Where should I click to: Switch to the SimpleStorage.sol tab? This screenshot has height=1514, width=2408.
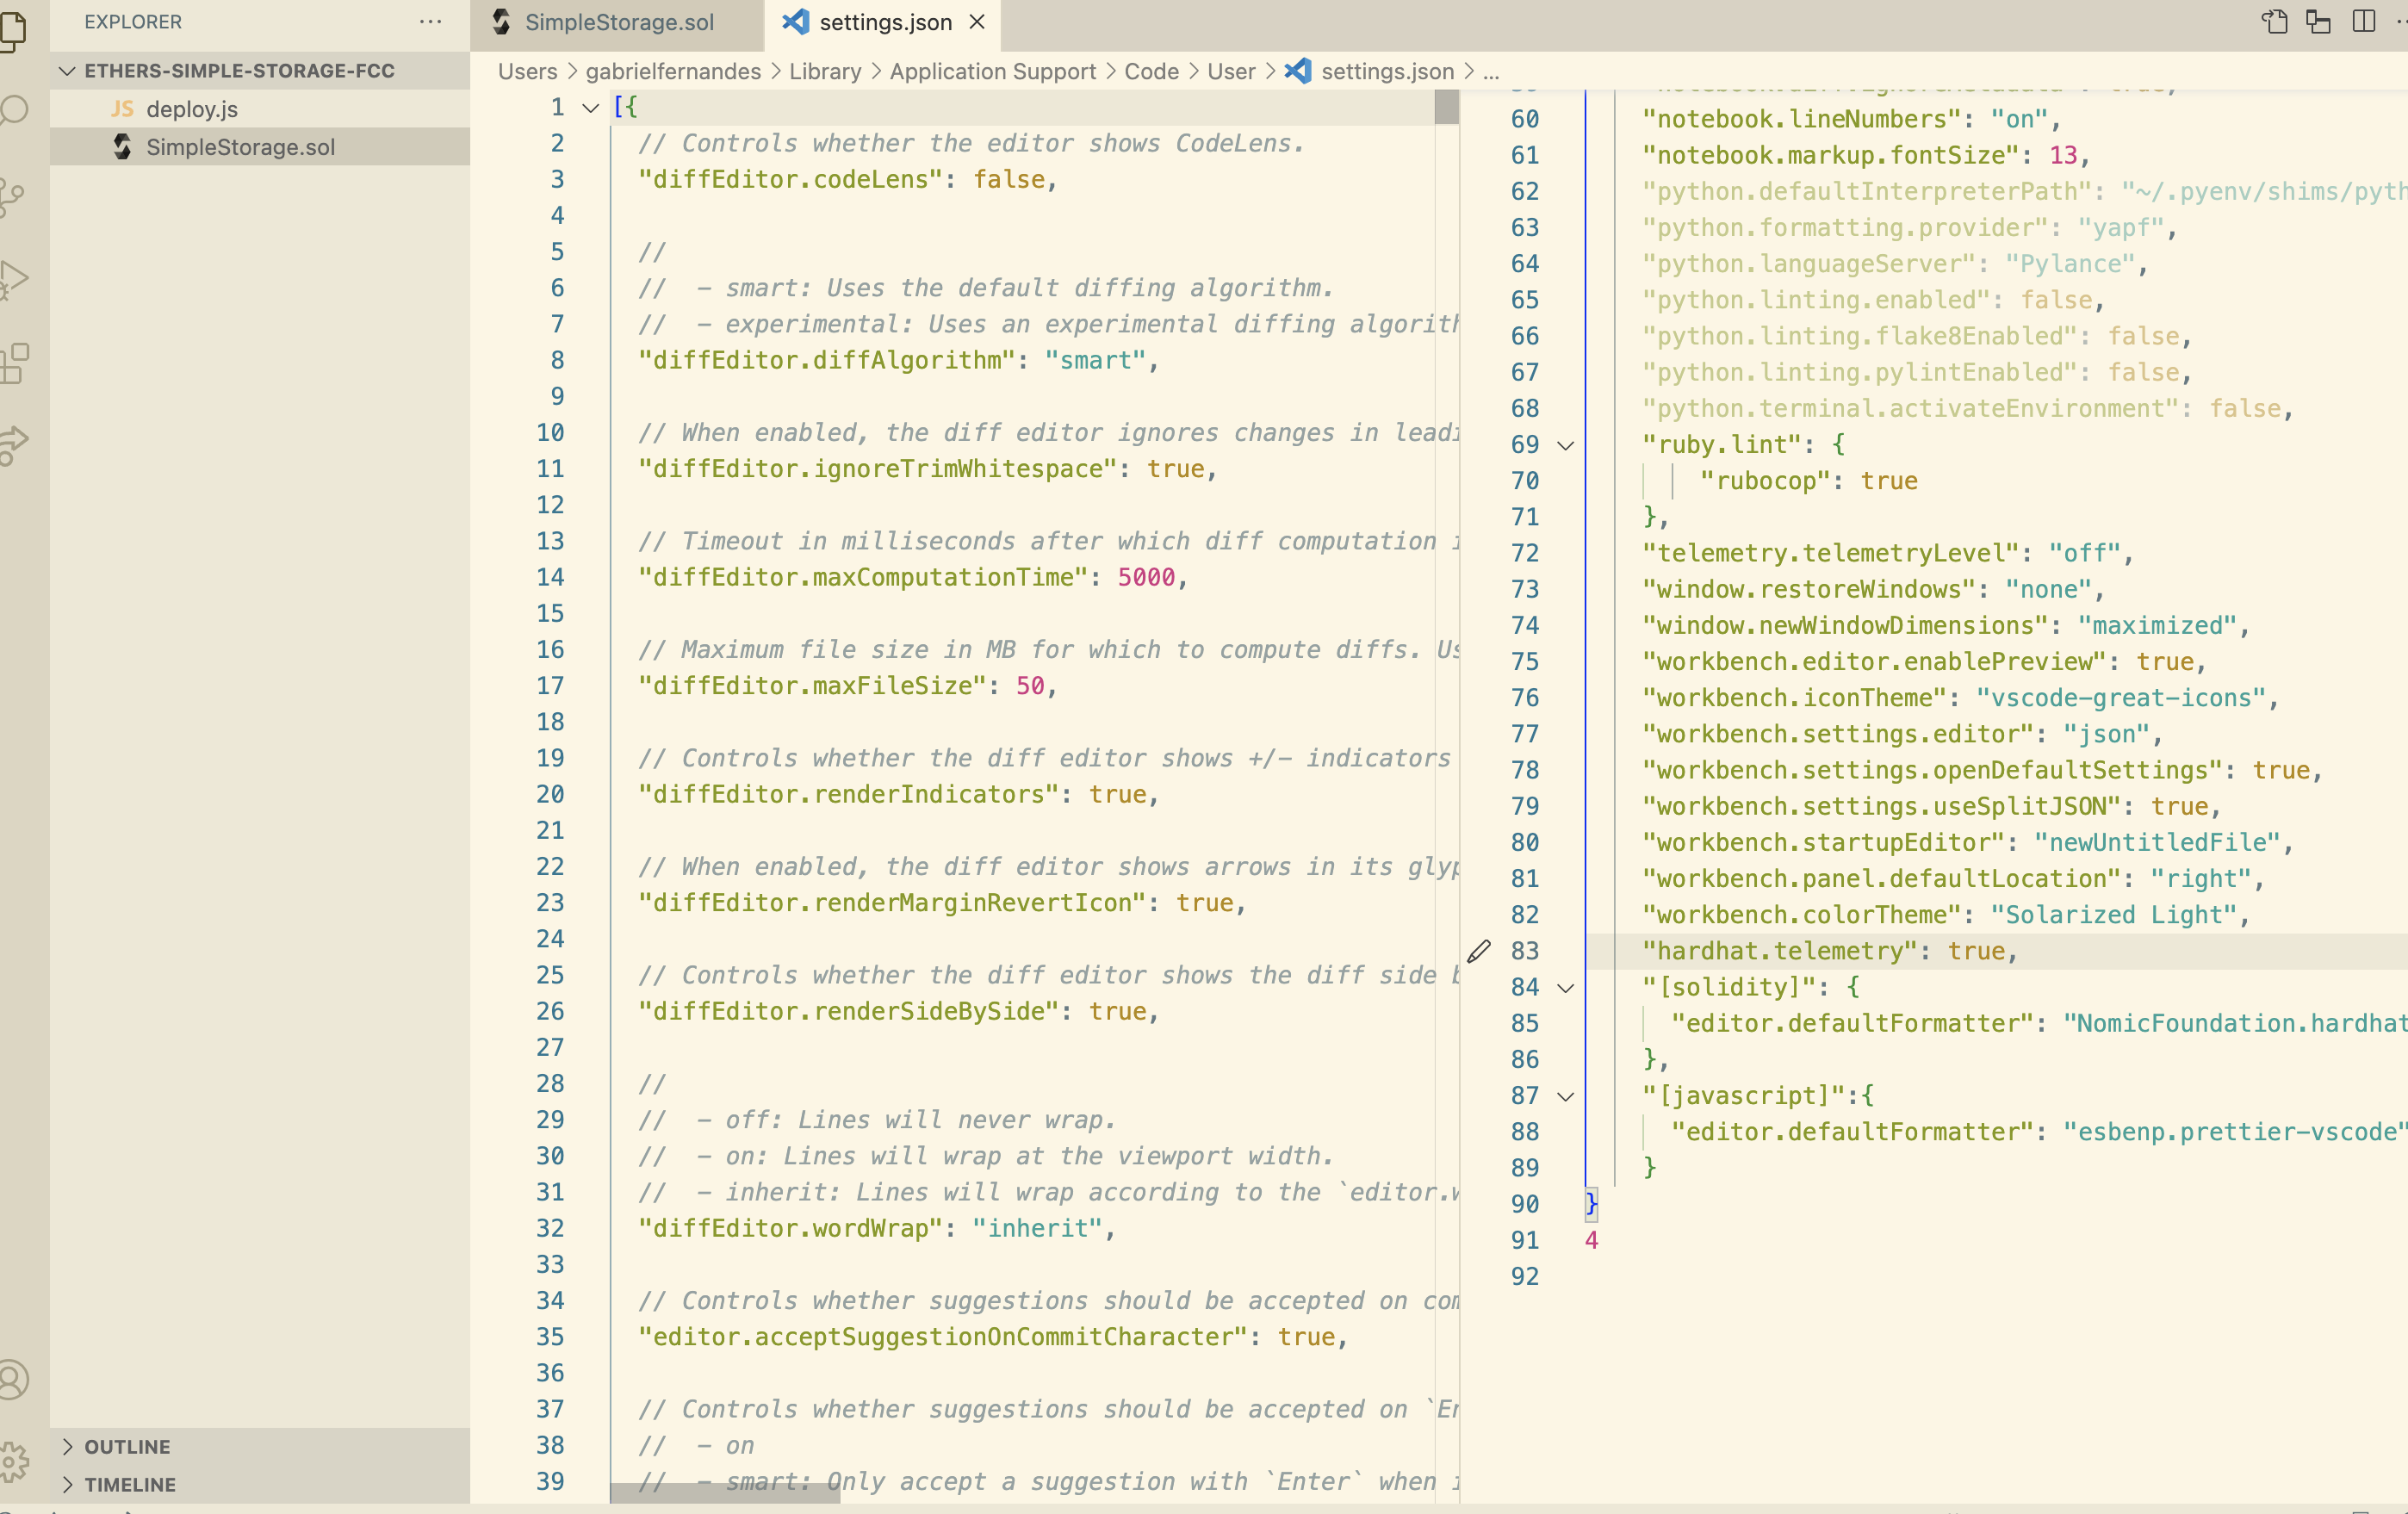tap(617, 22)
